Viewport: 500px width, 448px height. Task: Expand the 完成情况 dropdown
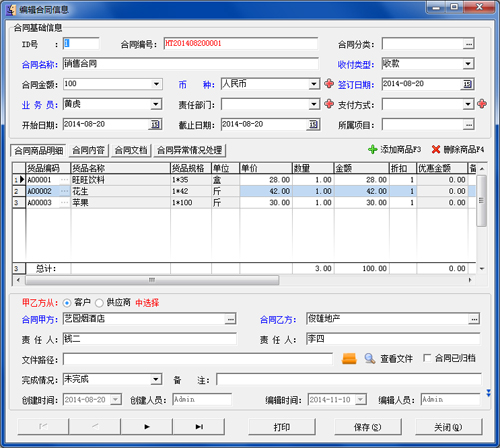(x=155, y=379)
